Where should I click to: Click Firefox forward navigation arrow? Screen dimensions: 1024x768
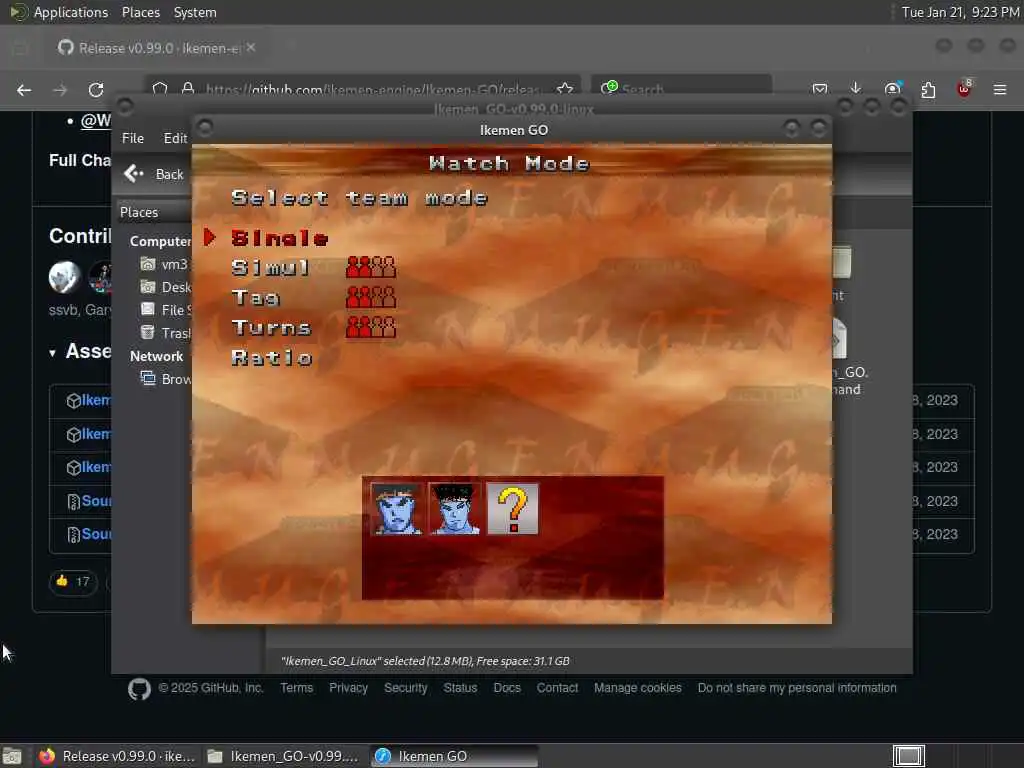(x=60, y=90)
